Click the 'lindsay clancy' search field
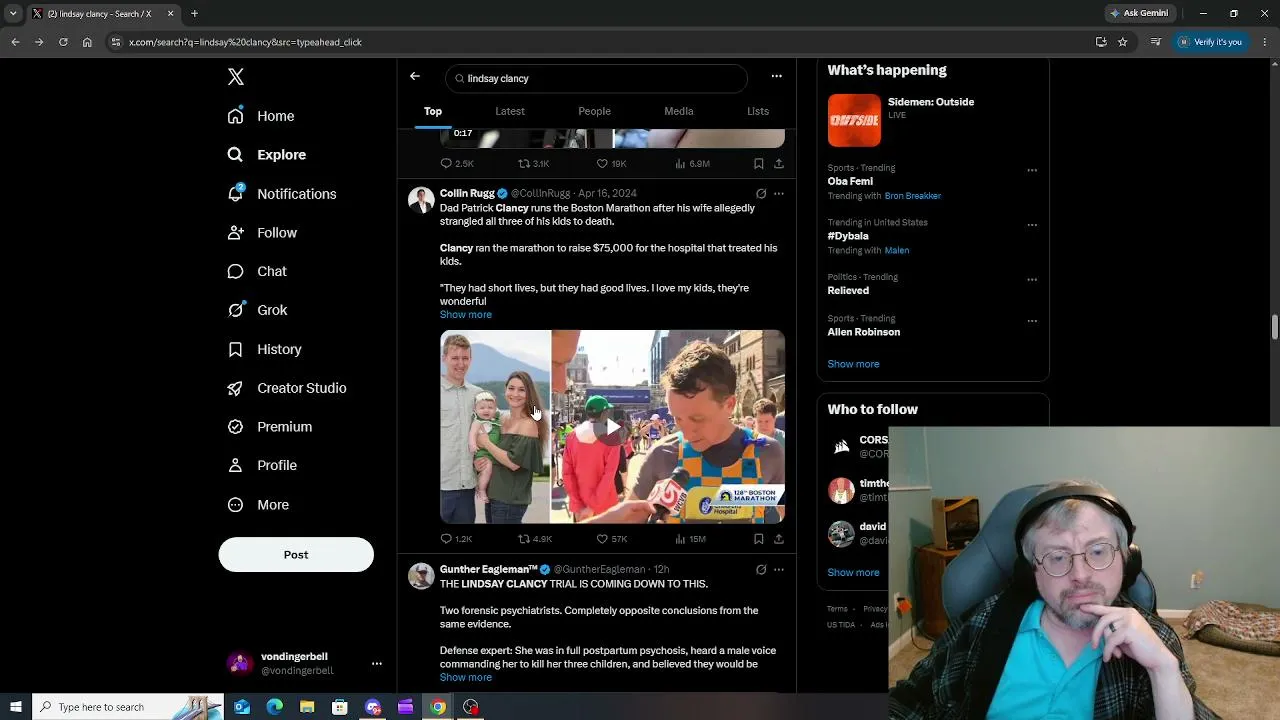 tap(596, 78)
